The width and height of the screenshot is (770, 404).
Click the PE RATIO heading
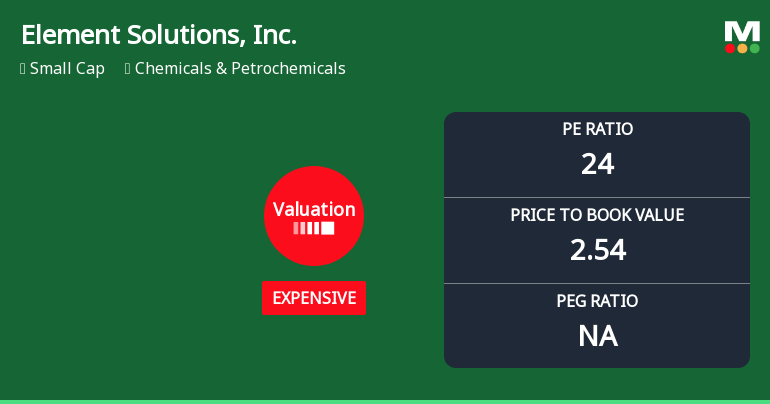point(597,129)
